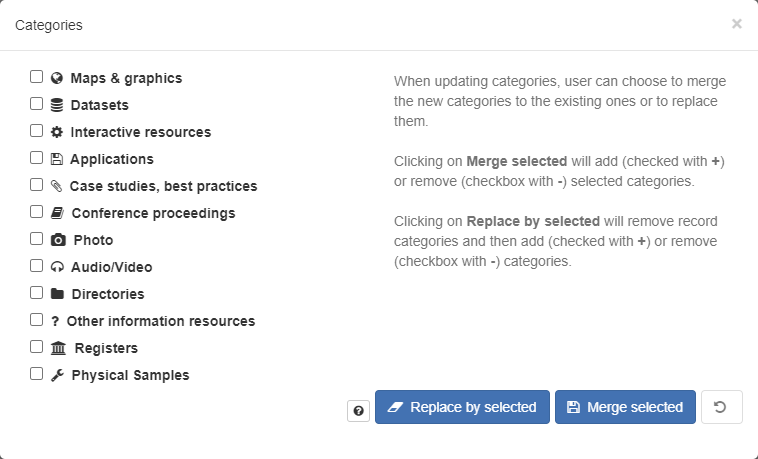Click the globe icon beside Maps & graphics
758x459 pixels.
(57, 78)
